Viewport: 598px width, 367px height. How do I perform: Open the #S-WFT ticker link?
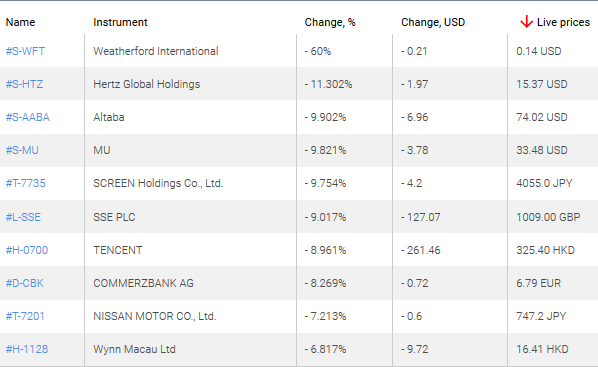25,51
